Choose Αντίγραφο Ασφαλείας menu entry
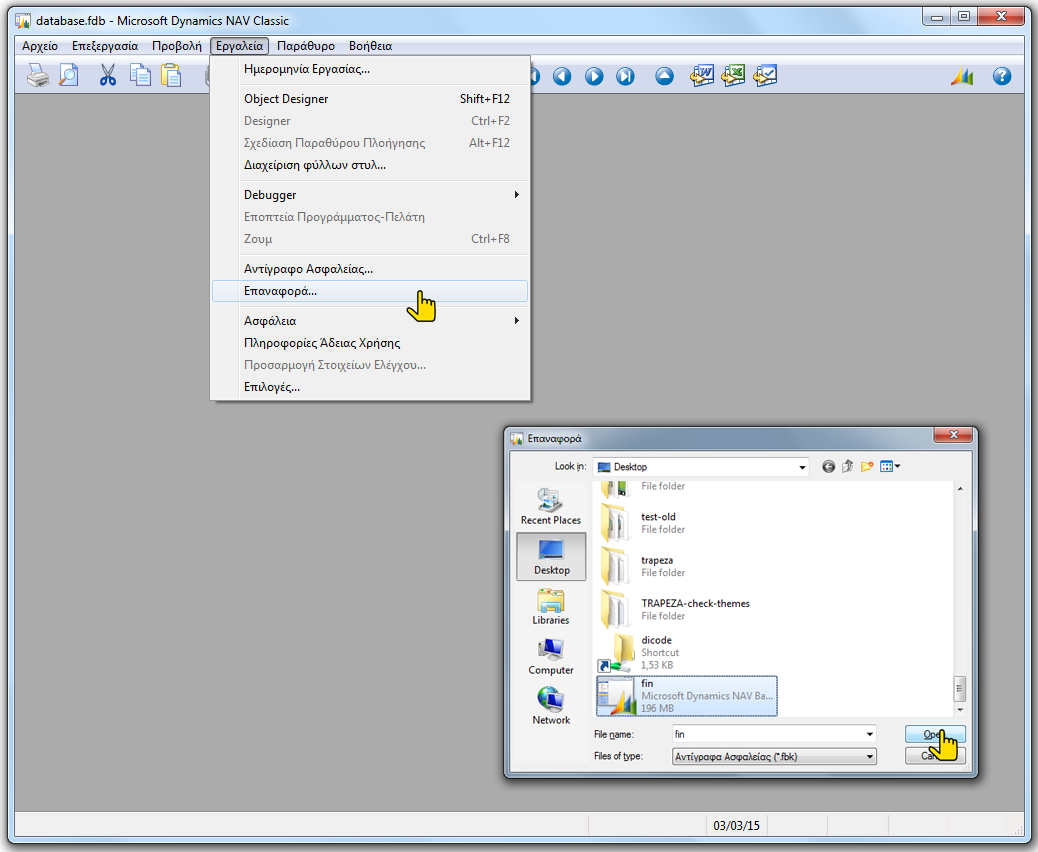 [x=370, y=269]
